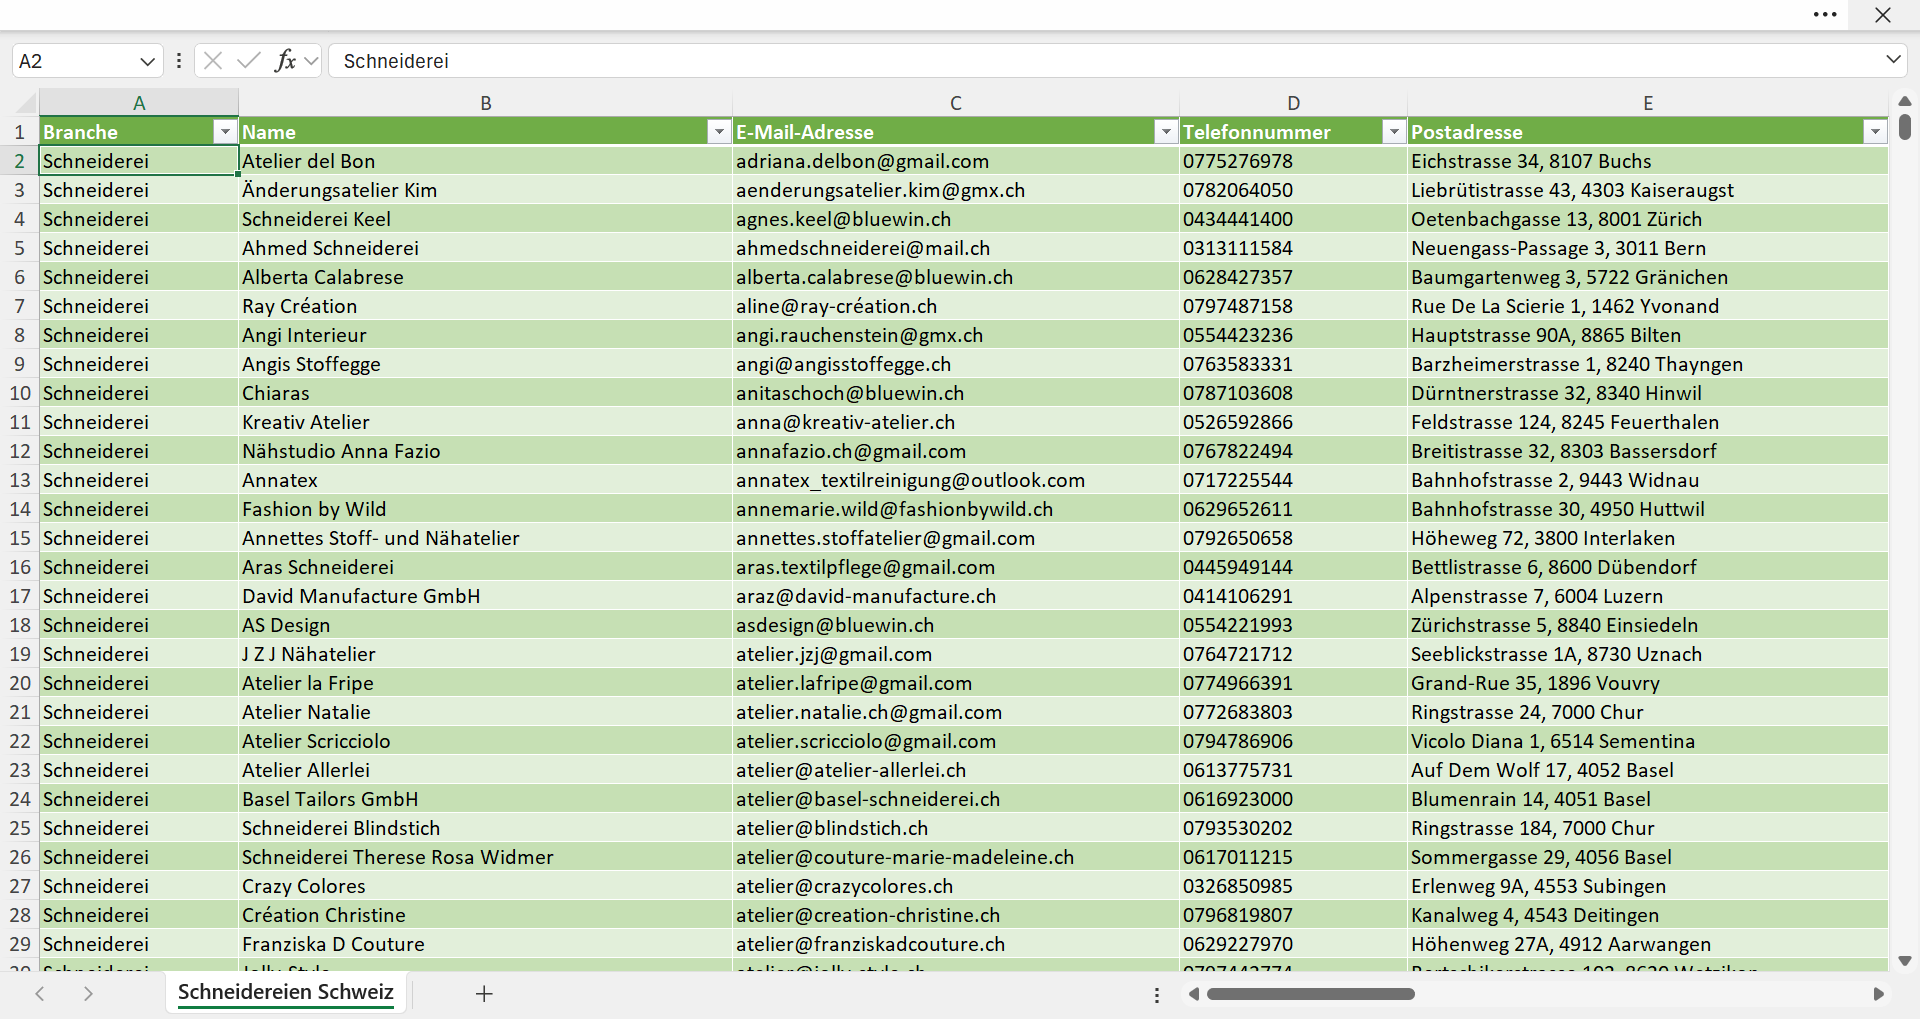The height and width of the screenshot is (1019, 1920).
Task: Cancel formula entry with the X icon
Action: (213, 61)
